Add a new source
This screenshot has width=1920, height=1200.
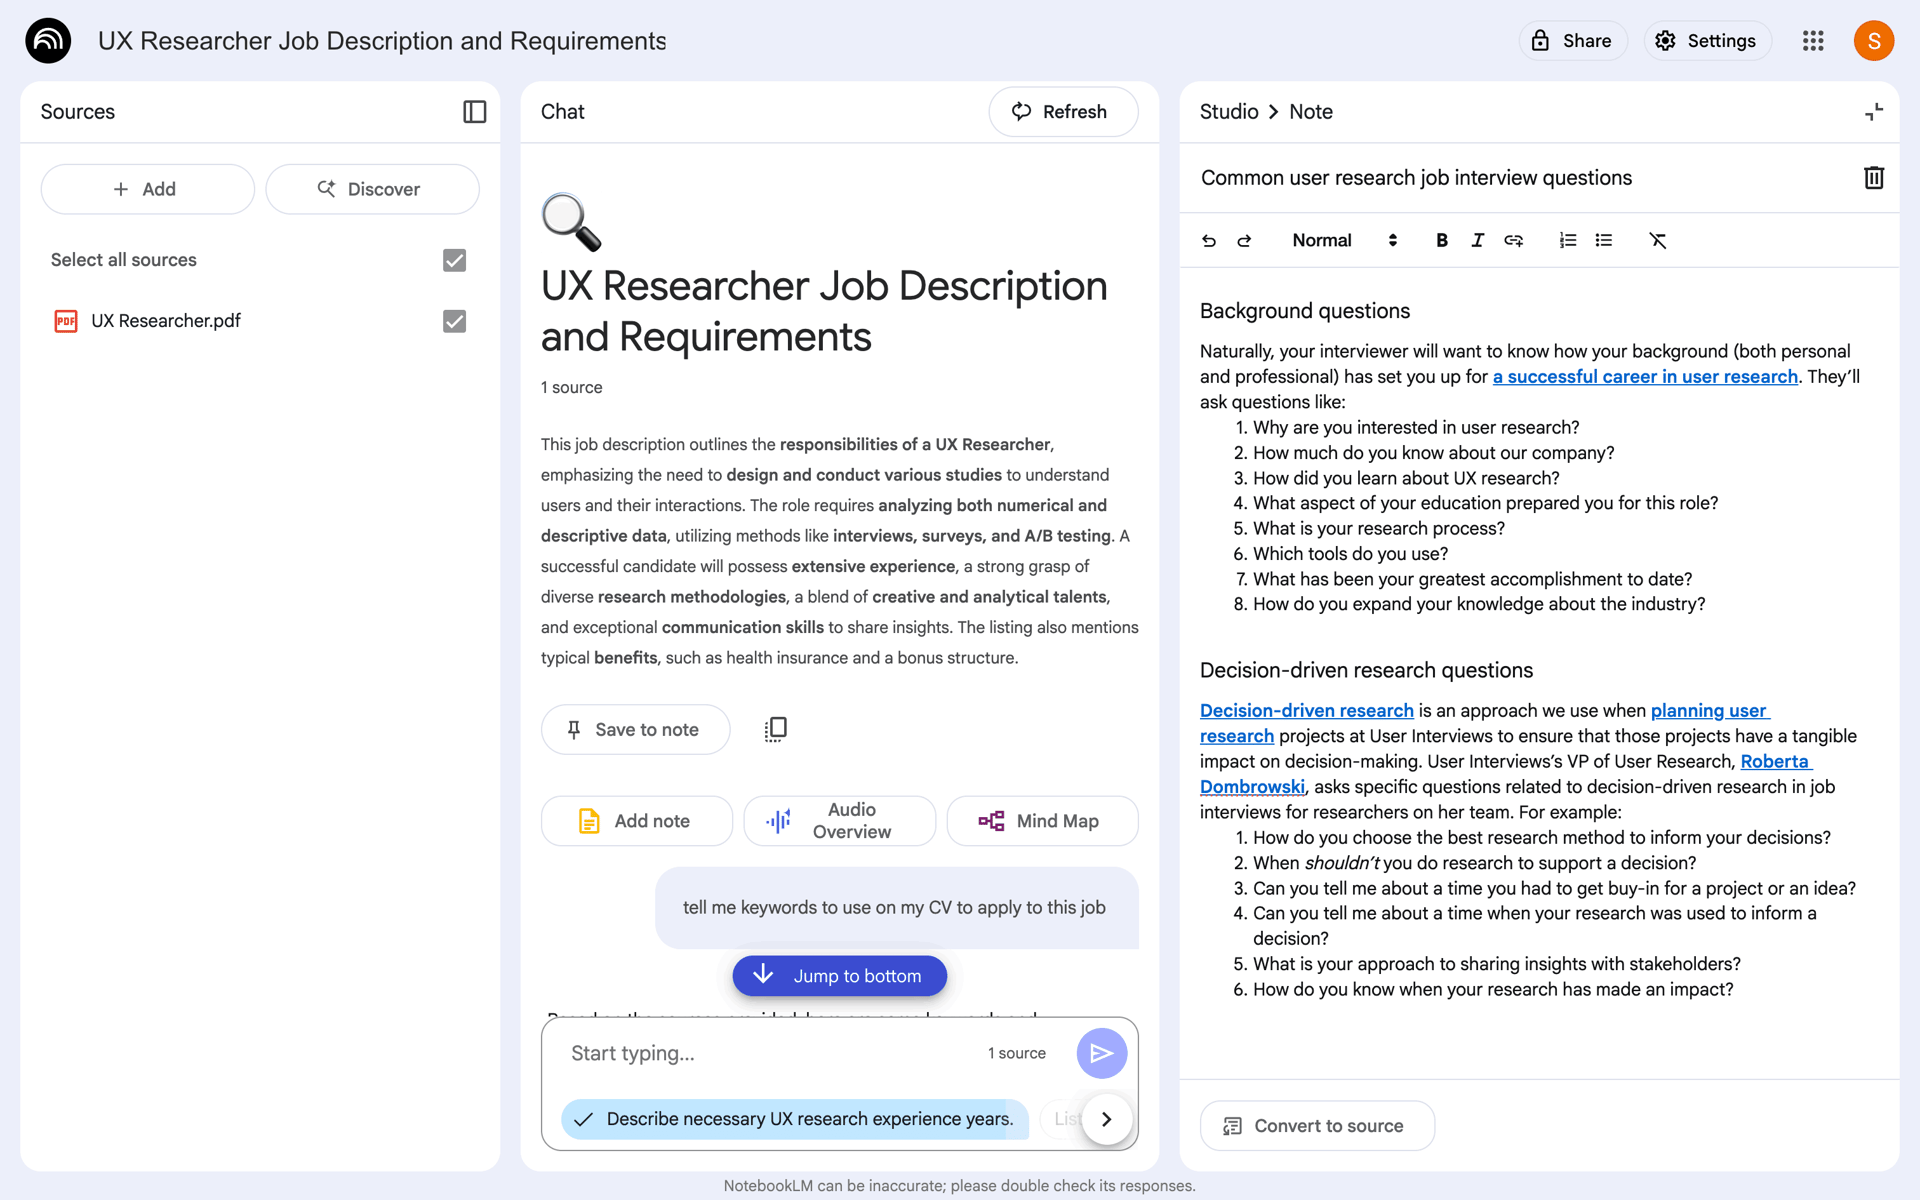[x=148, y=189]
